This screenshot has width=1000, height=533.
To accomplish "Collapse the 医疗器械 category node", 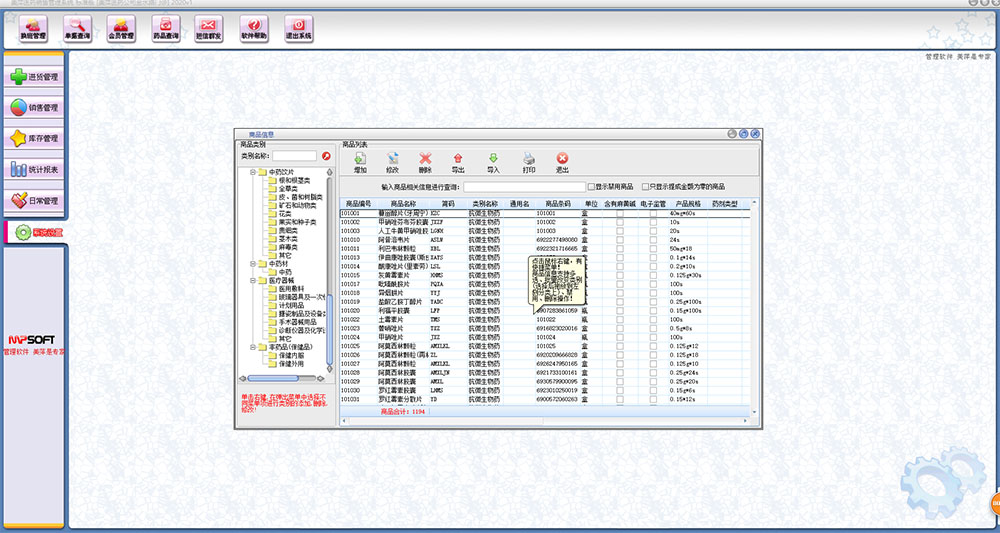I will [x=252, y=281].
